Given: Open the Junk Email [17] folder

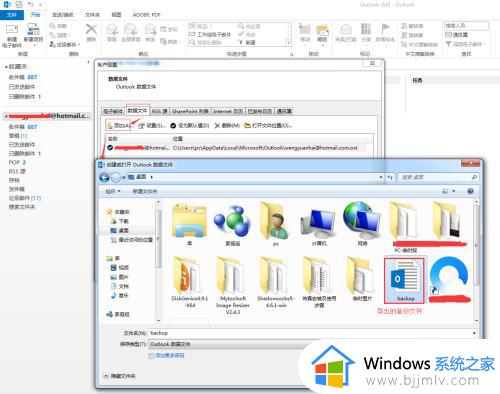Looking at the screenshot, I should click(25, 198).
